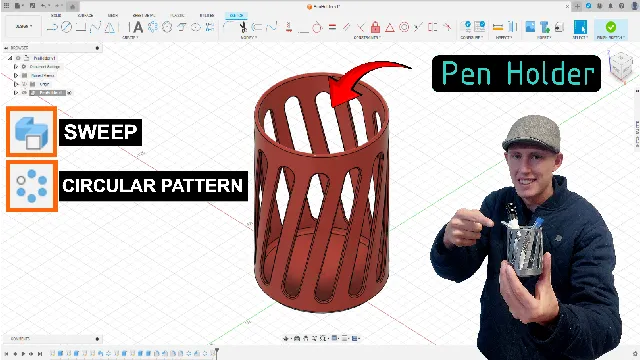Pin the Comments panel dot
Image resolution: width=640 pixels, height=360 pixels.
(97, 339)
